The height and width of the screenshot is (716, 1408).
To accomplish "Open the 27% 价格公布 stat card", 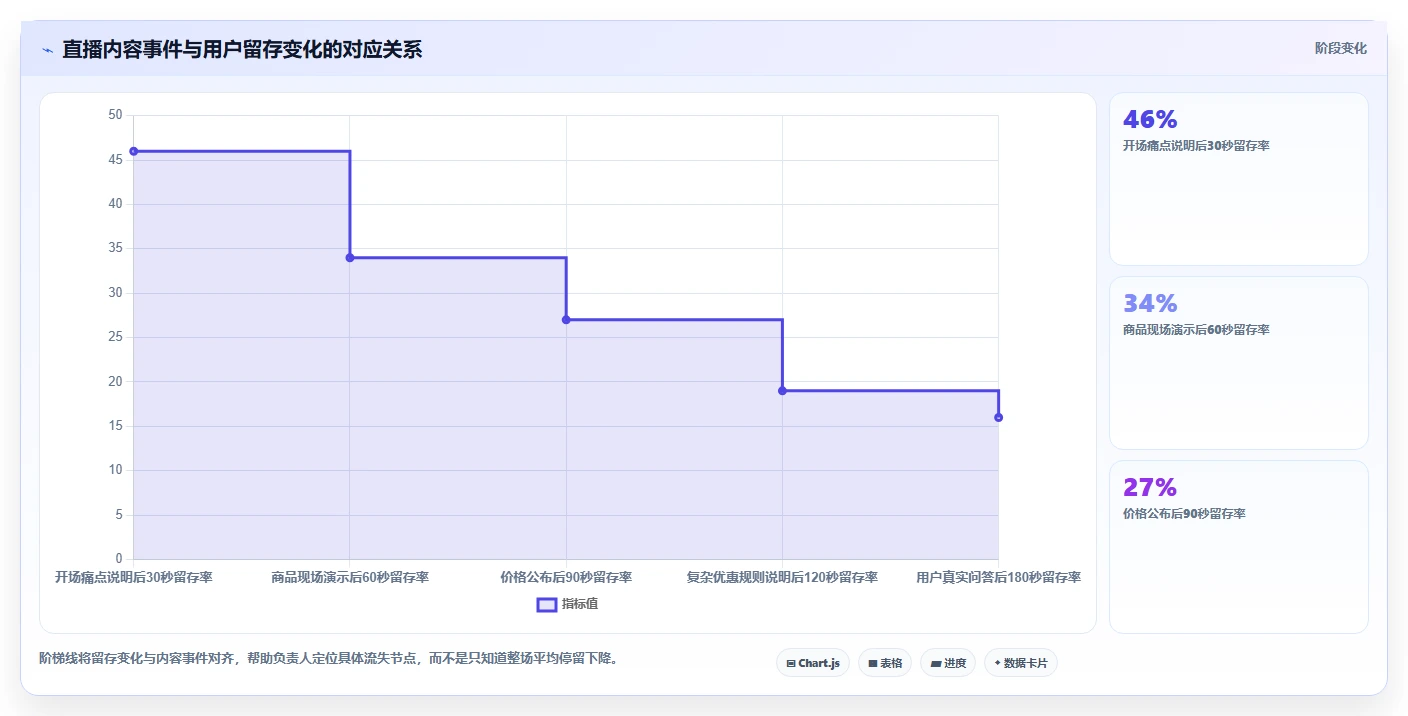I will coord(1239,547).
